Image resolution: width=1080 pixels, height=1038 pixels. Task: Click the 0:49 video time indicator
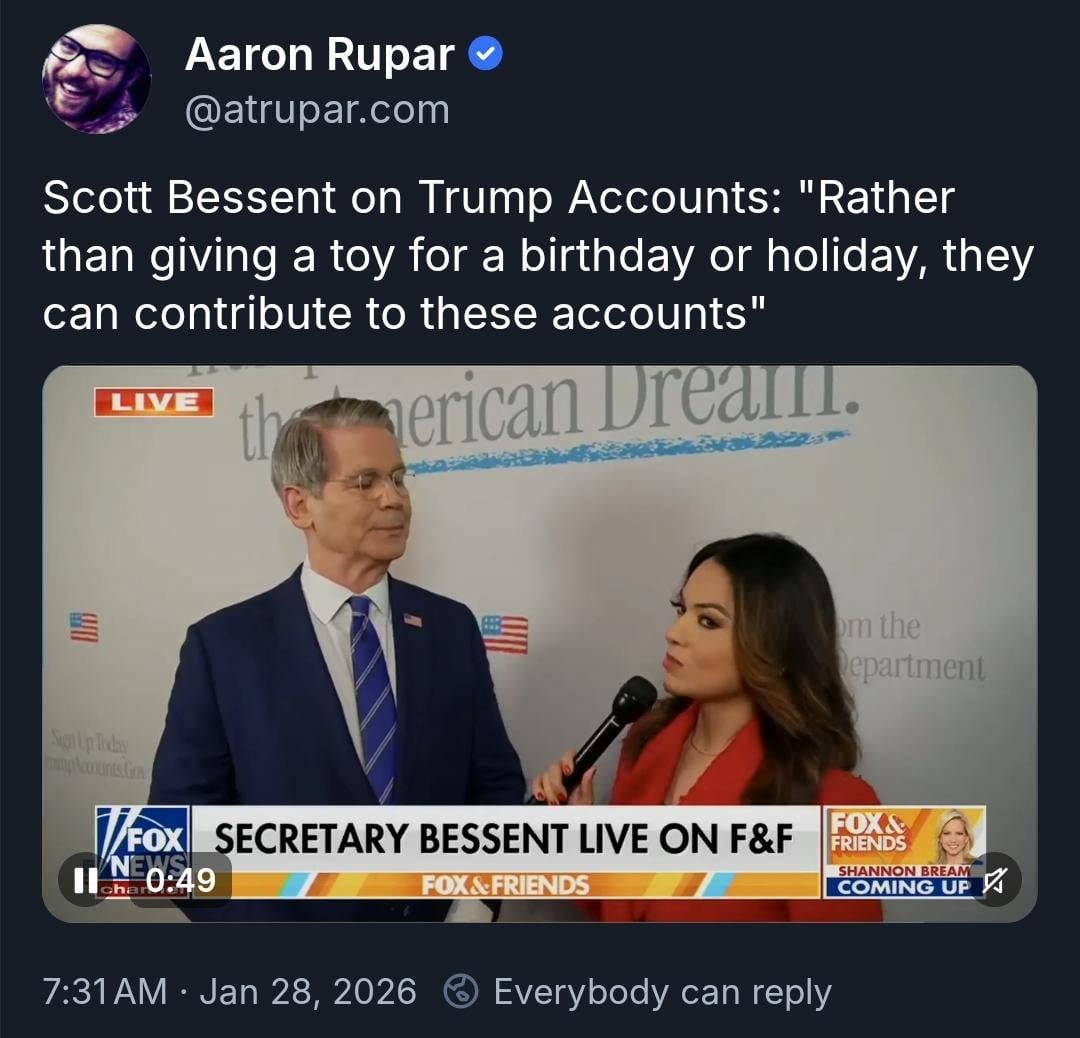click(x=181, y=880)
